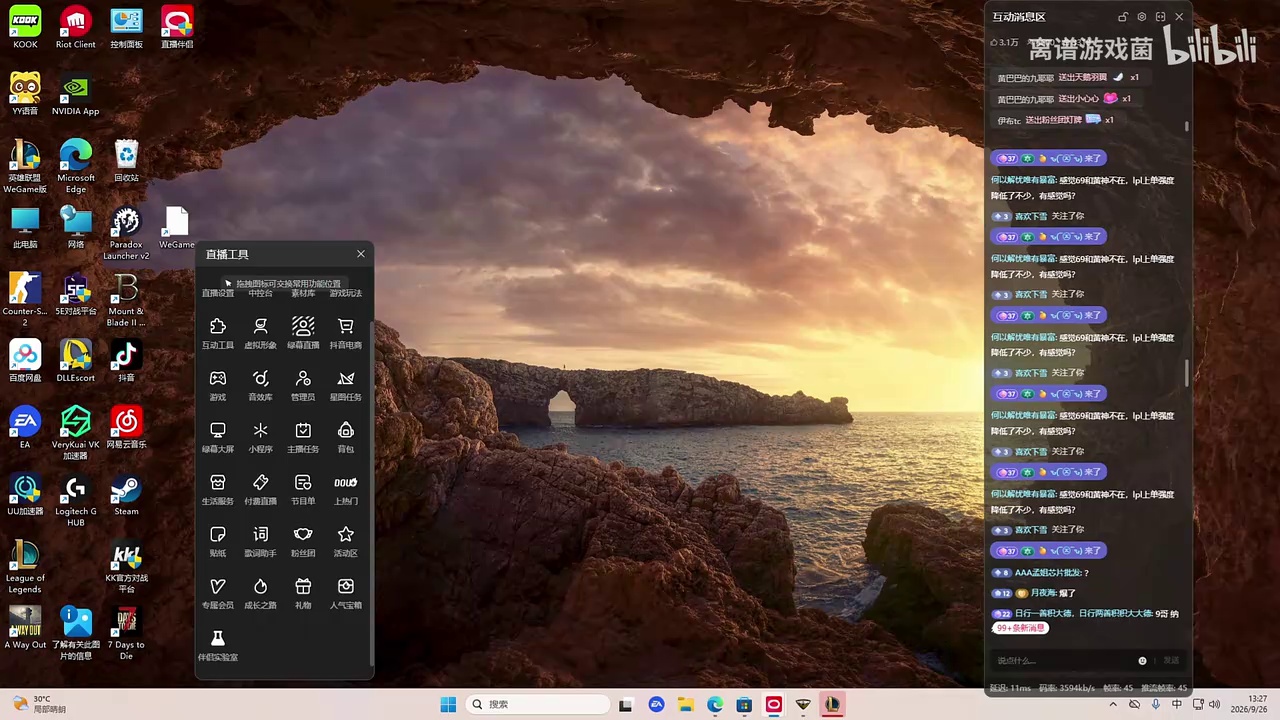This screenshot has width=1280, height=720.
Task: Open the 生活服务 tool
Action: click(218, 489)
